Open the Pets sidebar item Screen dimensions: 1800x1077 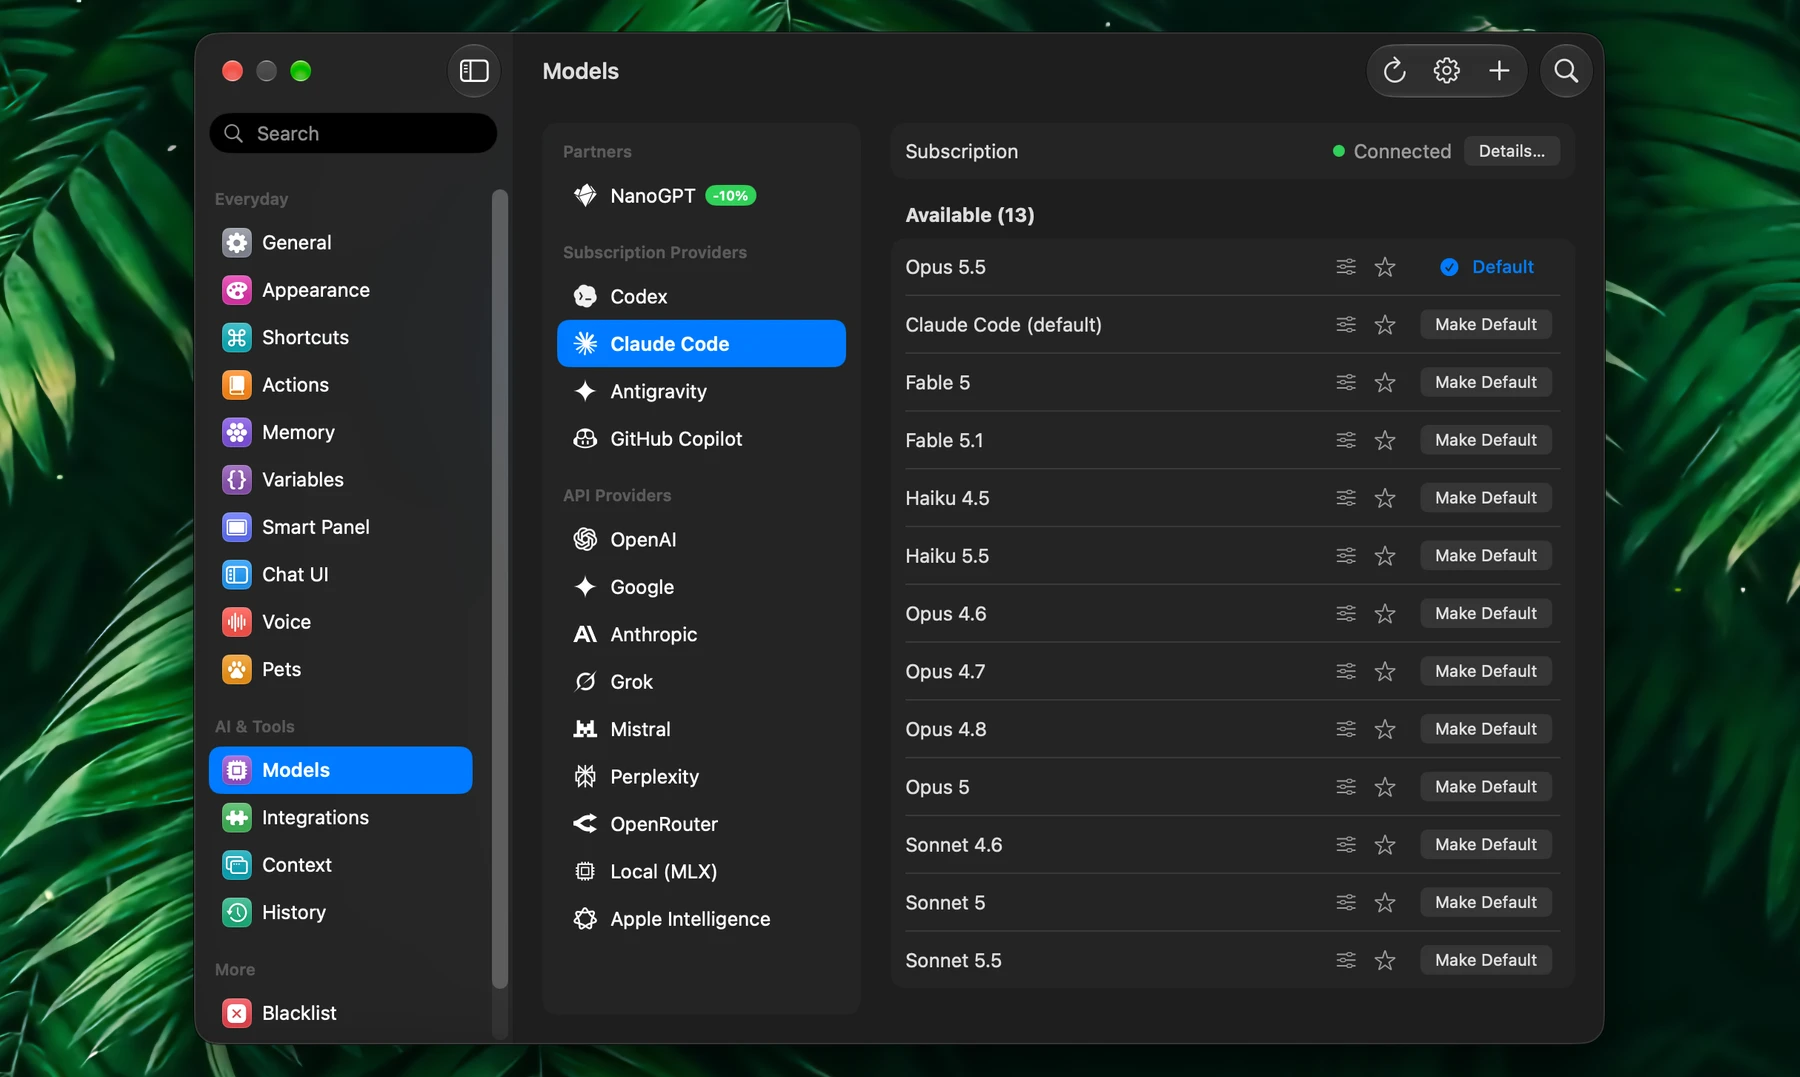(x=340, y=670)
